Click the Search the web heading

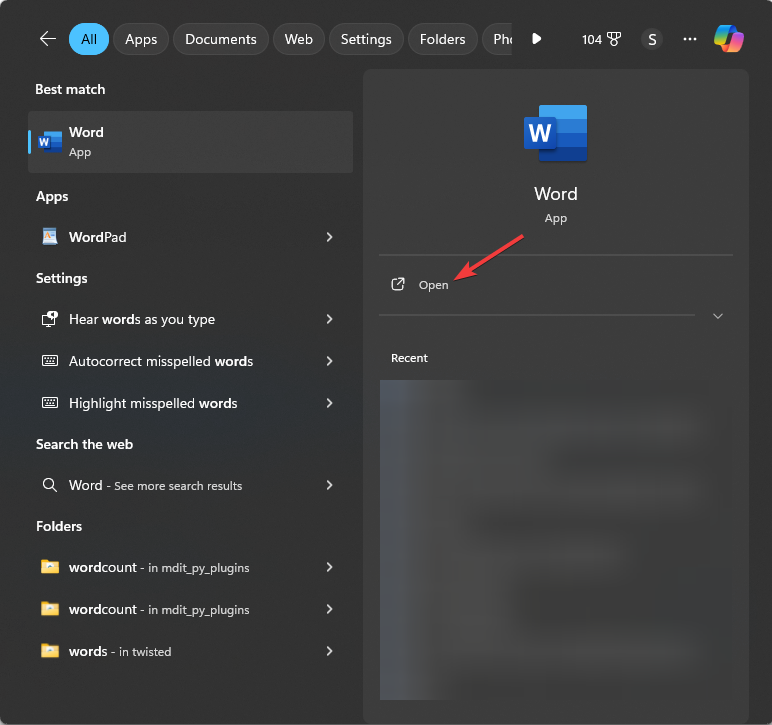tap(84, 444)
